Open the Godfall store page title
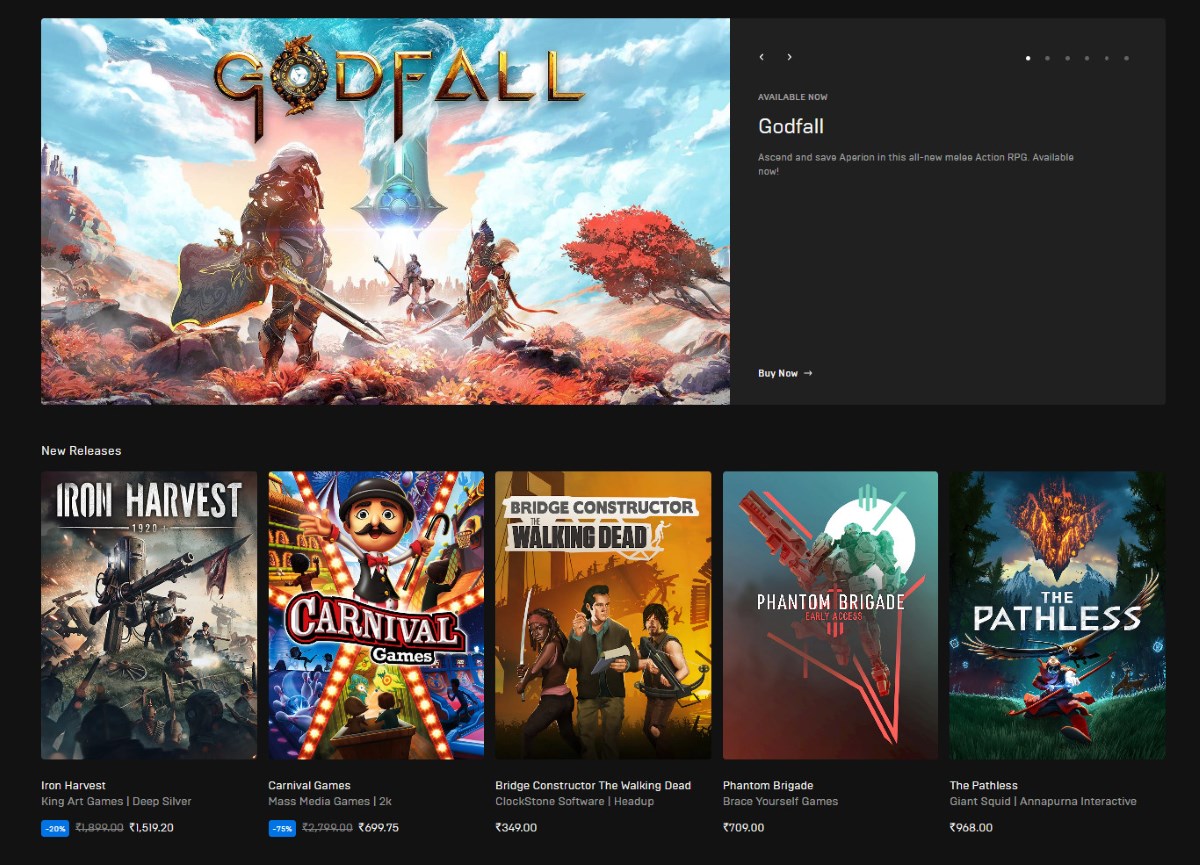Image resolution: width=1200 pixels, height=865 pixels. 790,126
